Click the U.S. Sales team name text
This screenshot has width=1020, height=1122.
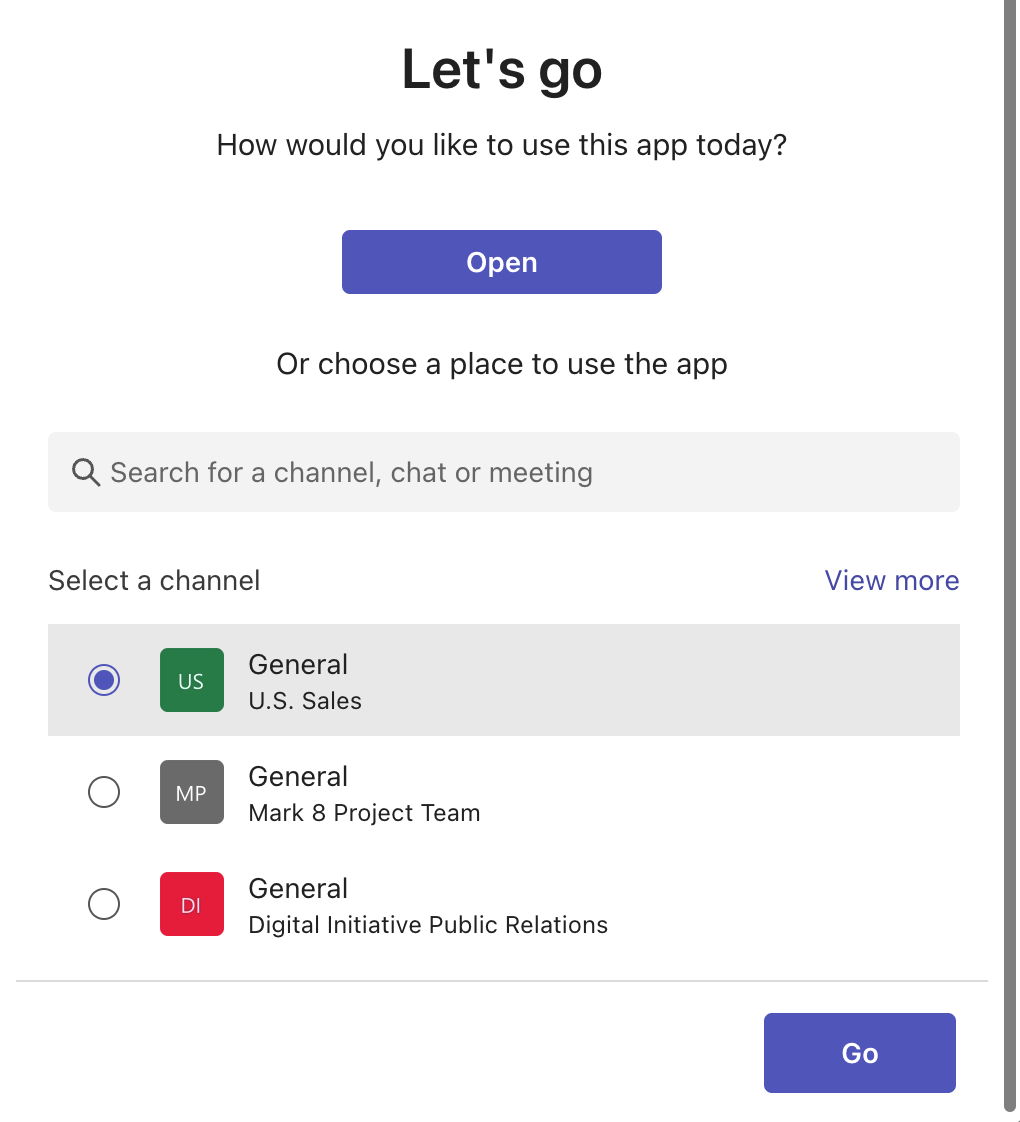[305, 701]
